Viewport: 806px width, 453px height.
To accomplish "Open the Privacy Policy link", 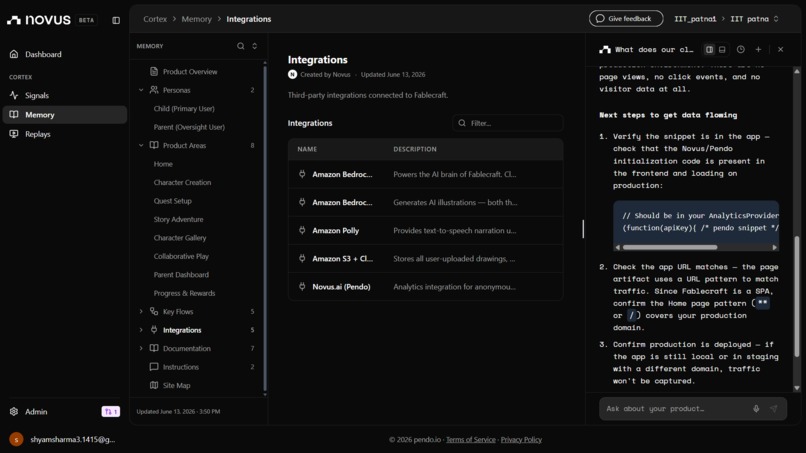I will pos(521,440).
